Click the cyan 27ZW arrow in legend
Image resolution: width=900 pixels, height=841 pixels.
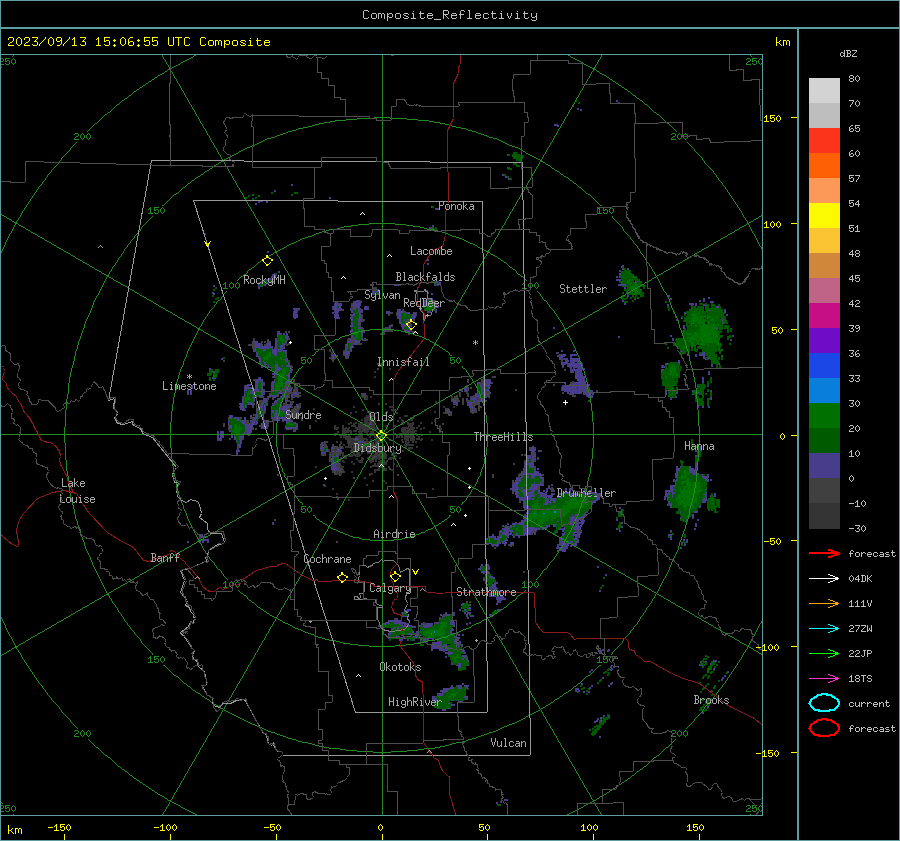[x=824, y=629]
